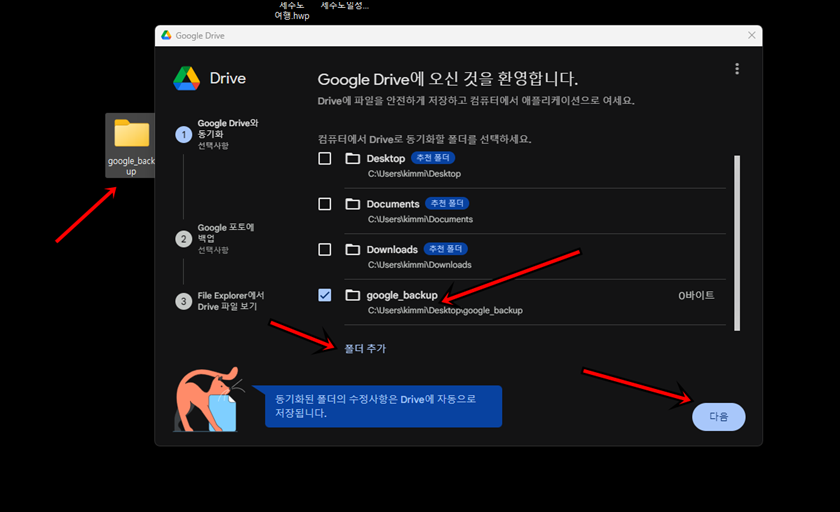Click the 추천 폴더 badge beside Documents
Image resolution: width=840 pixels, height=512 pixels.
click(447, 204)
